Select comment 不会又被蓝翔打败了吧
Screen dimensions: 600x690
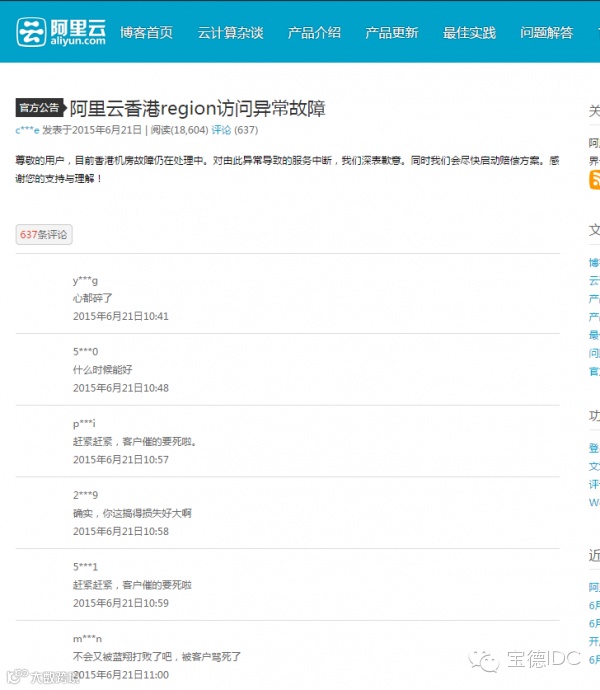[x=122, y=657]
